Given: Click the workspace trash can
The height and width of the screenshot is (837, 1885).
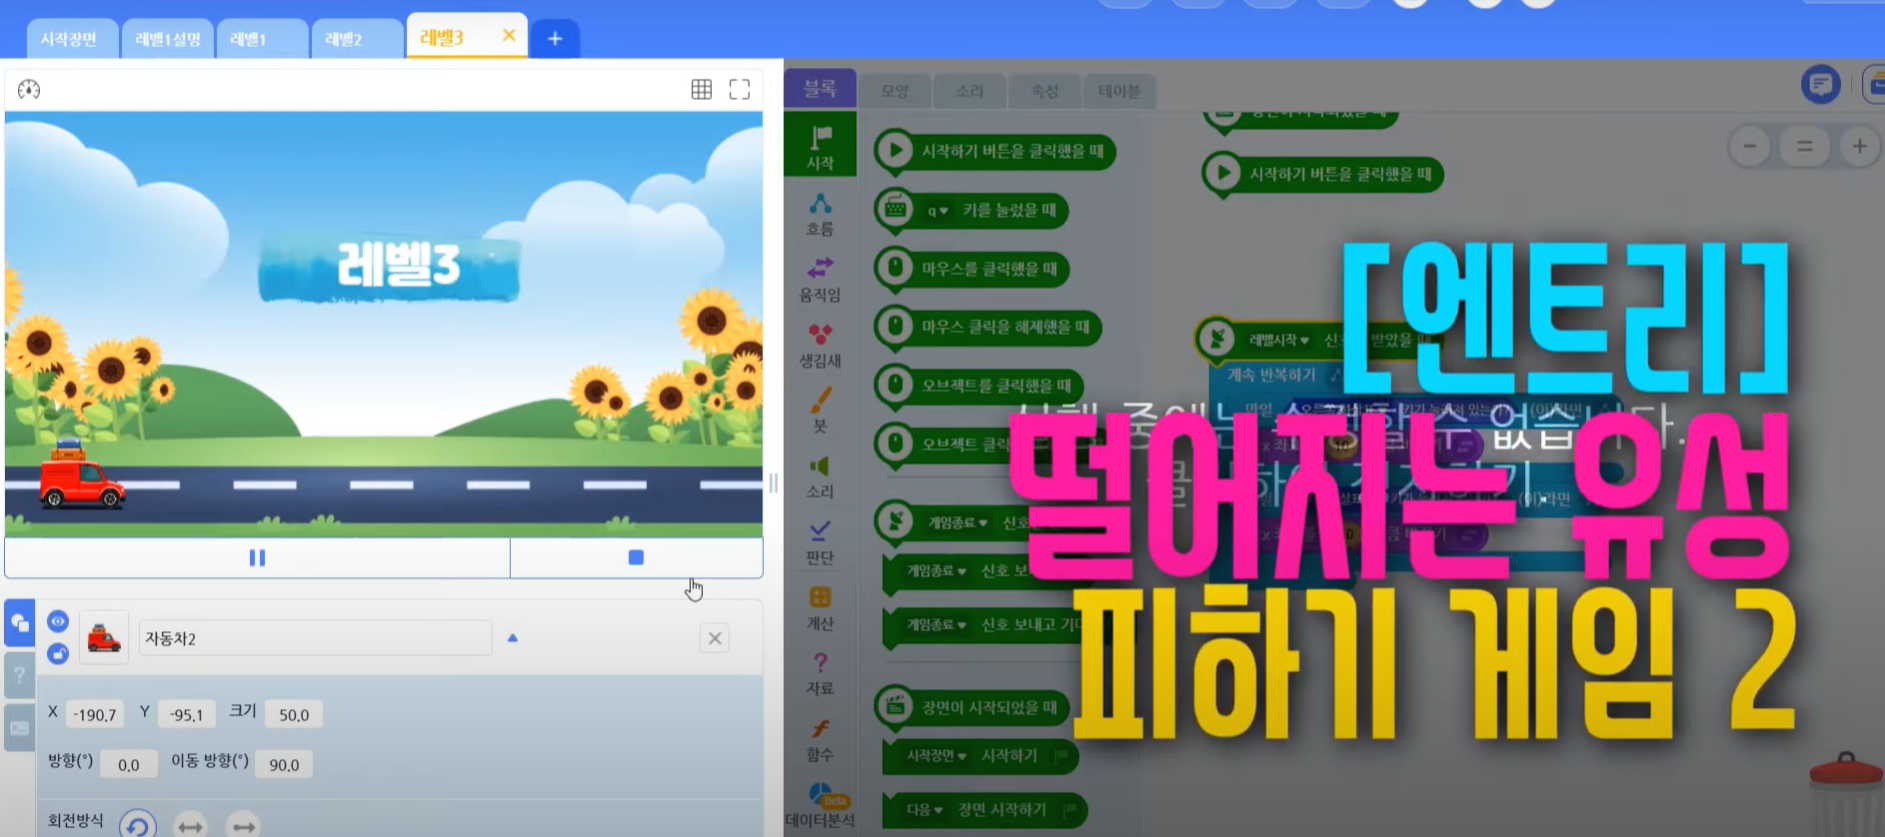Looking at the screenshot, I should click(x=1846, y=795).
